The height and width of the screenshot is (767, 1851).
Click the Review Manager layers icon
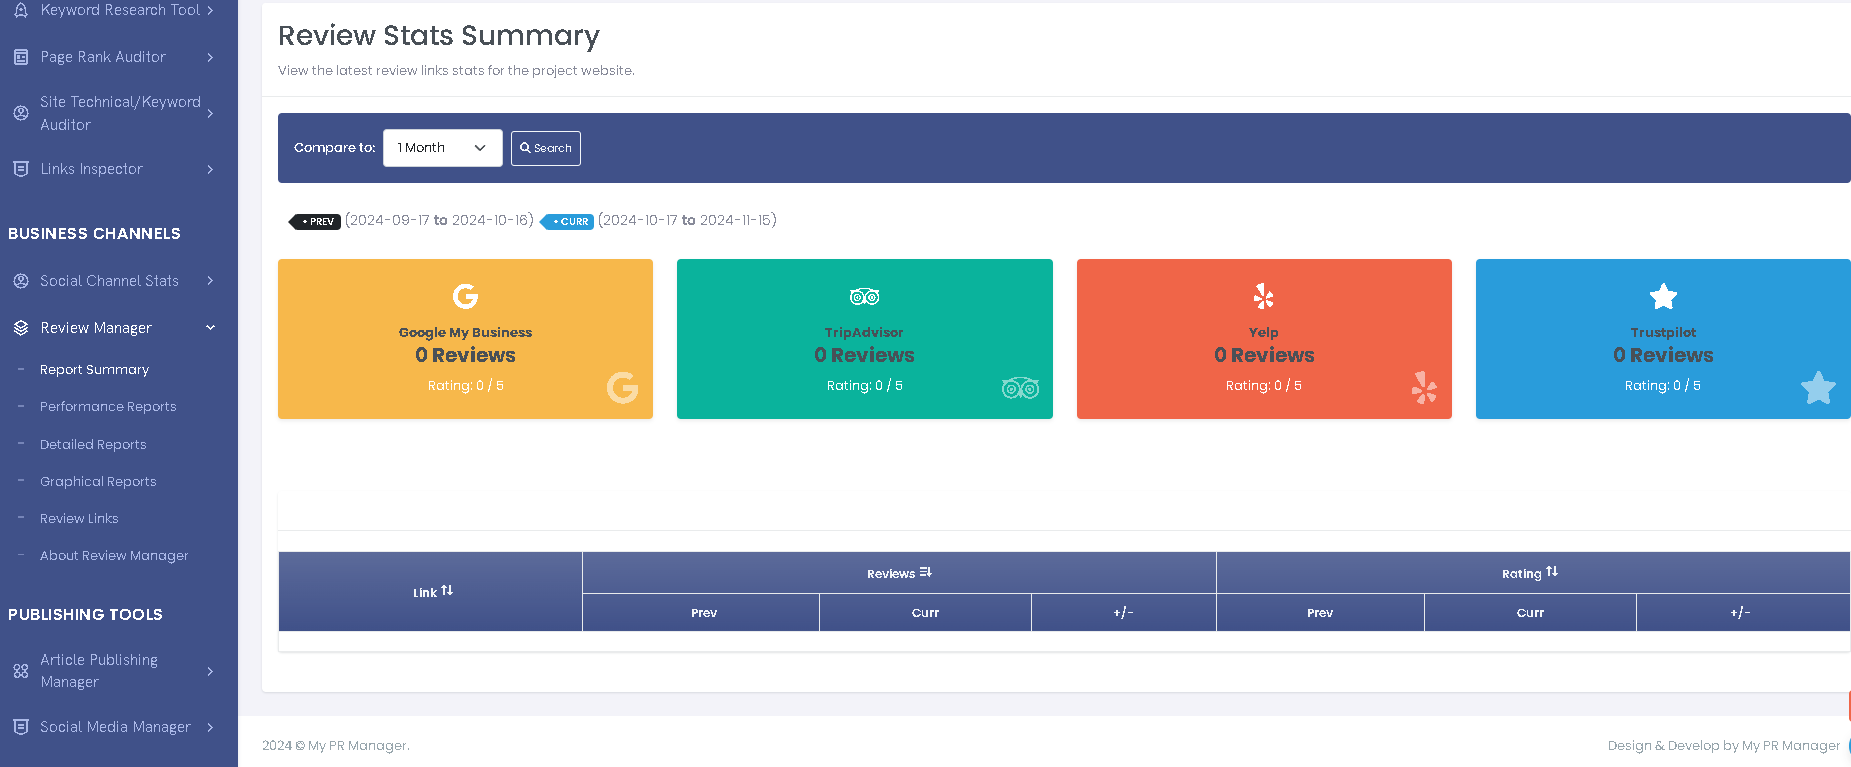point(21,328)
